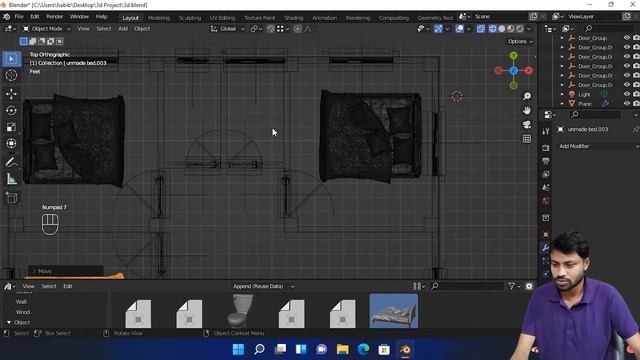The width and height of the screenshot is (640, 360).
Task: Hide the Light object with eye icon
Action: click(627, 94)
